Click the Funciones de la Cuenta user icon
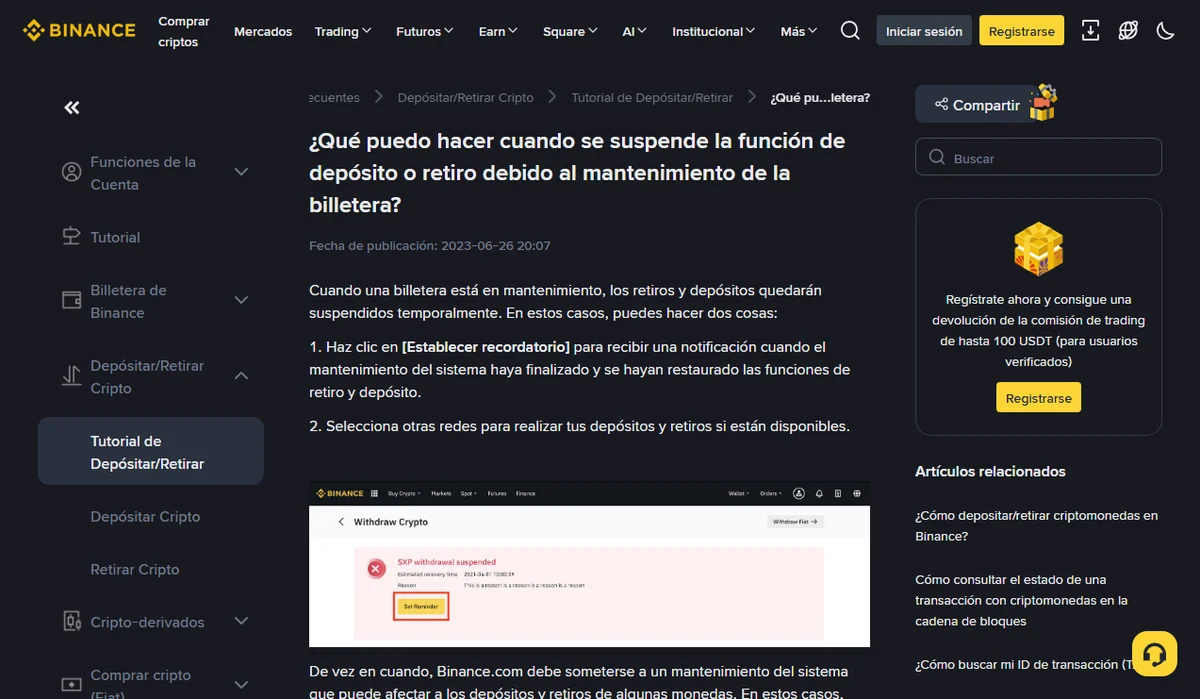The image size is (1200, 699). pyautogui.click(x=71, y=172)
